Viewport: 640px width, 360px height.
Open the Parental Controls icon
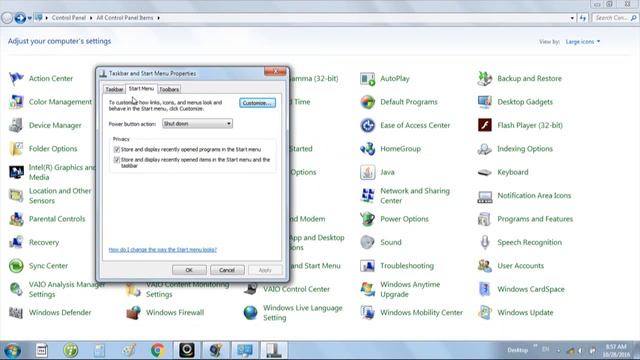pyautogui.click(x=16, y=219)
